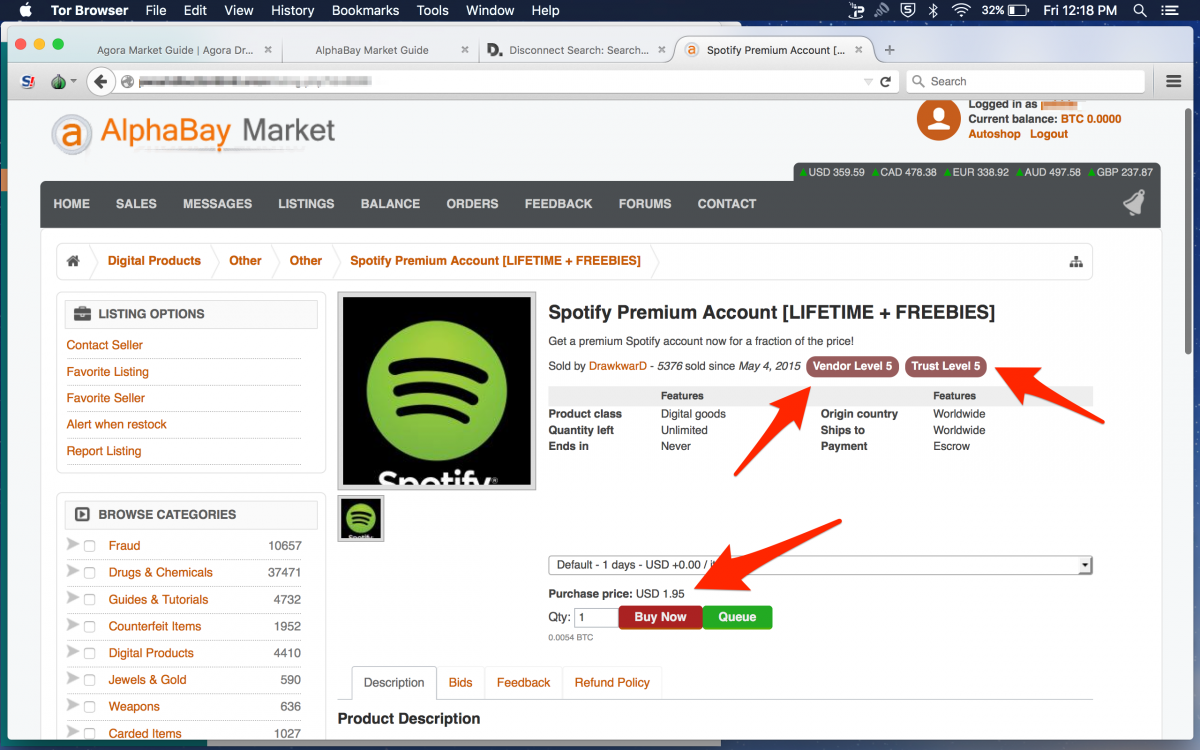Open a new tab with the plus icon

[x=890, y=50]
